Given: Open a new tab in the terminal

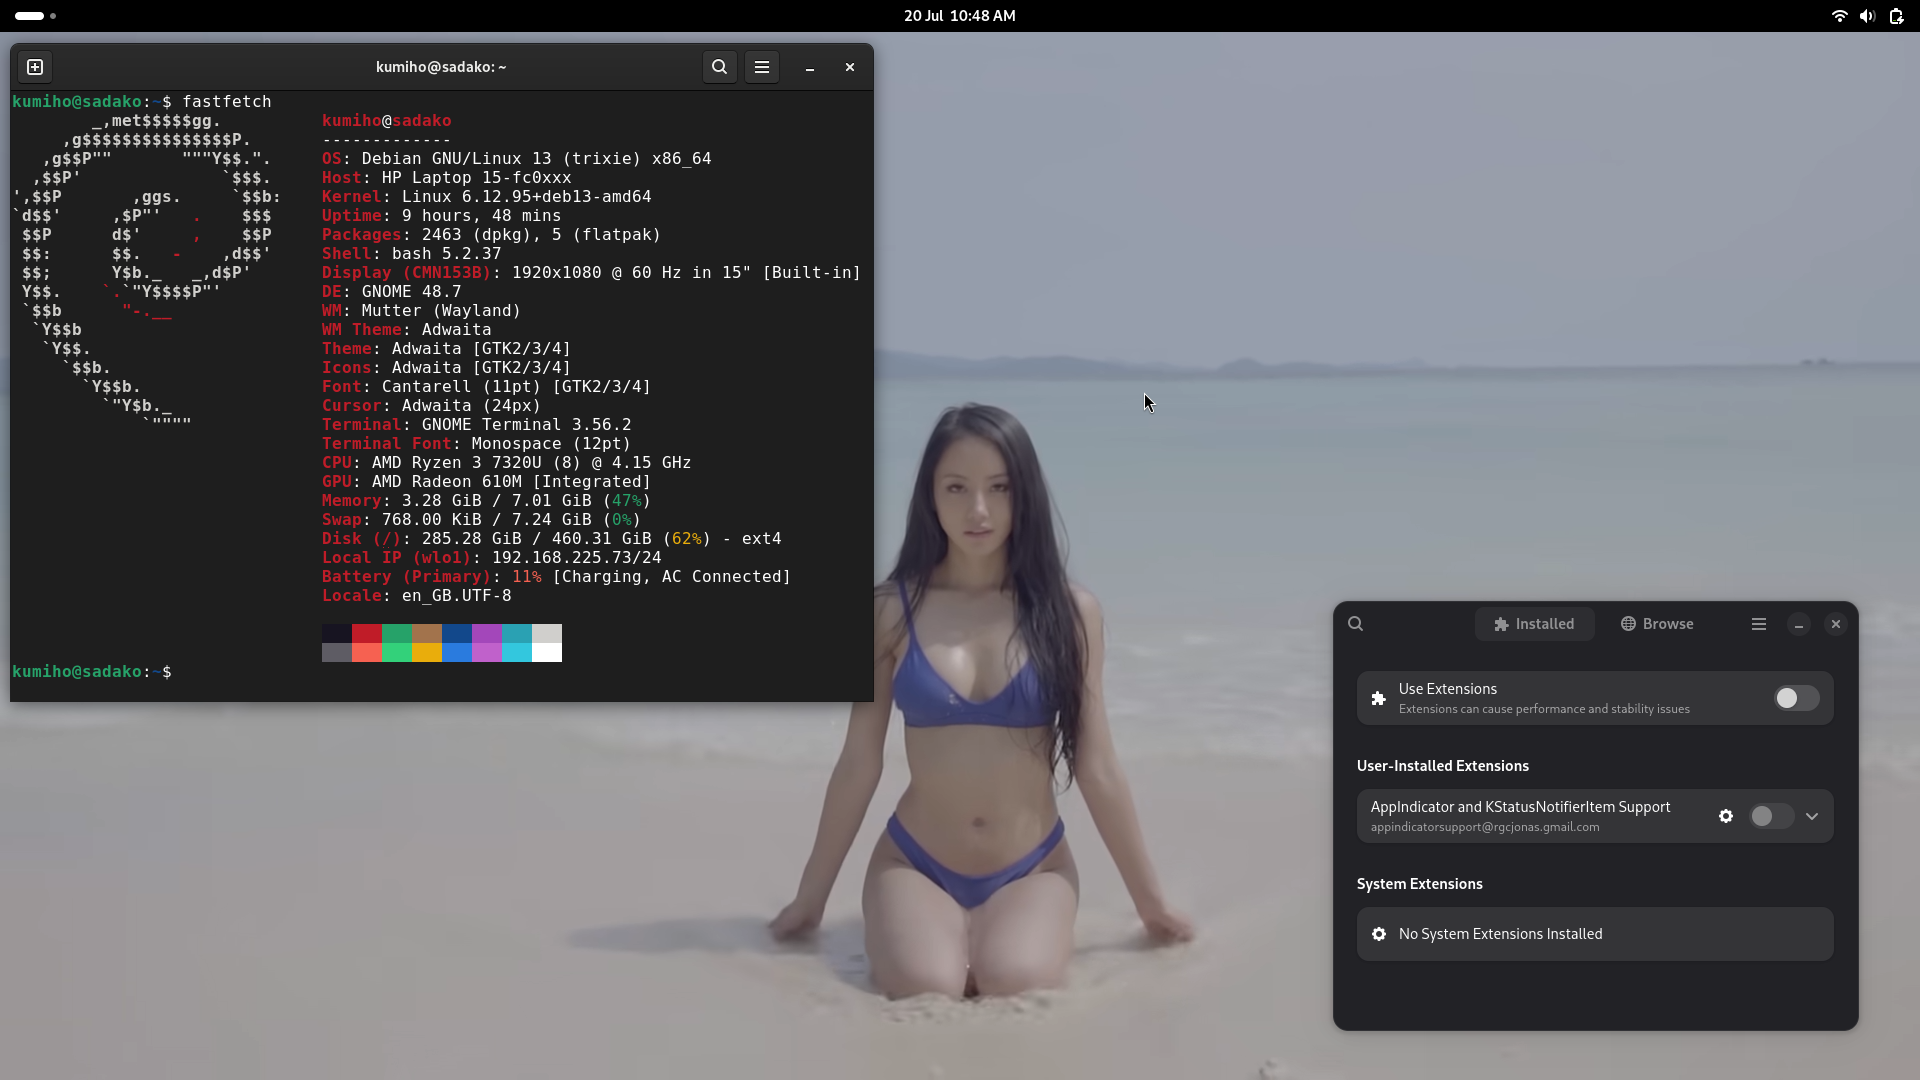Looking at the screenshot, I should pos(35,67).
